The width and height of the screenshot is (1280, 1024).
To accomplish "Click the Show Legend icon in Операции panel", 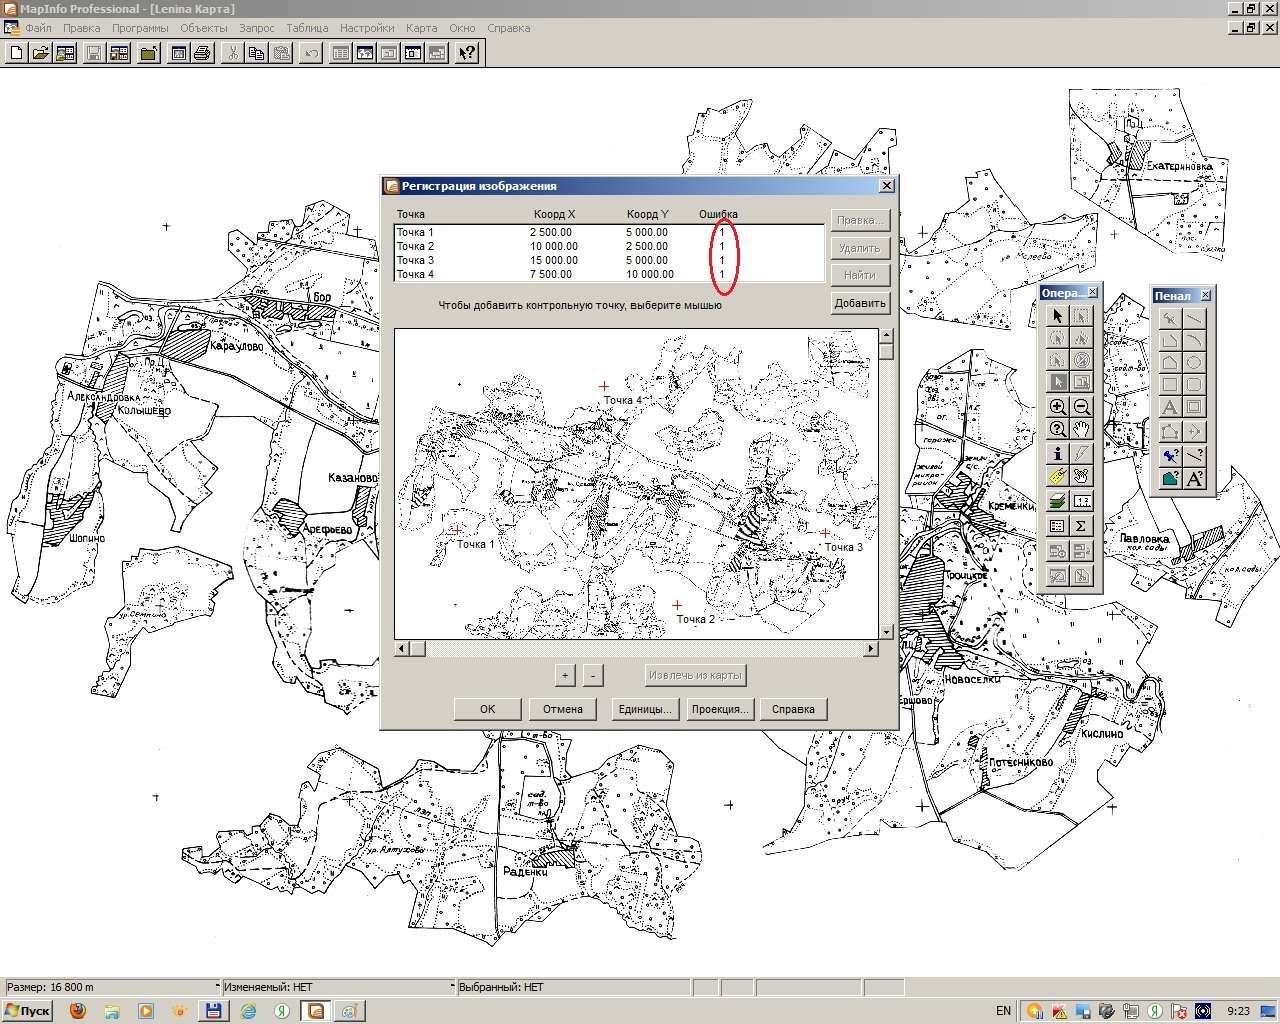I will pos(1058,525).
